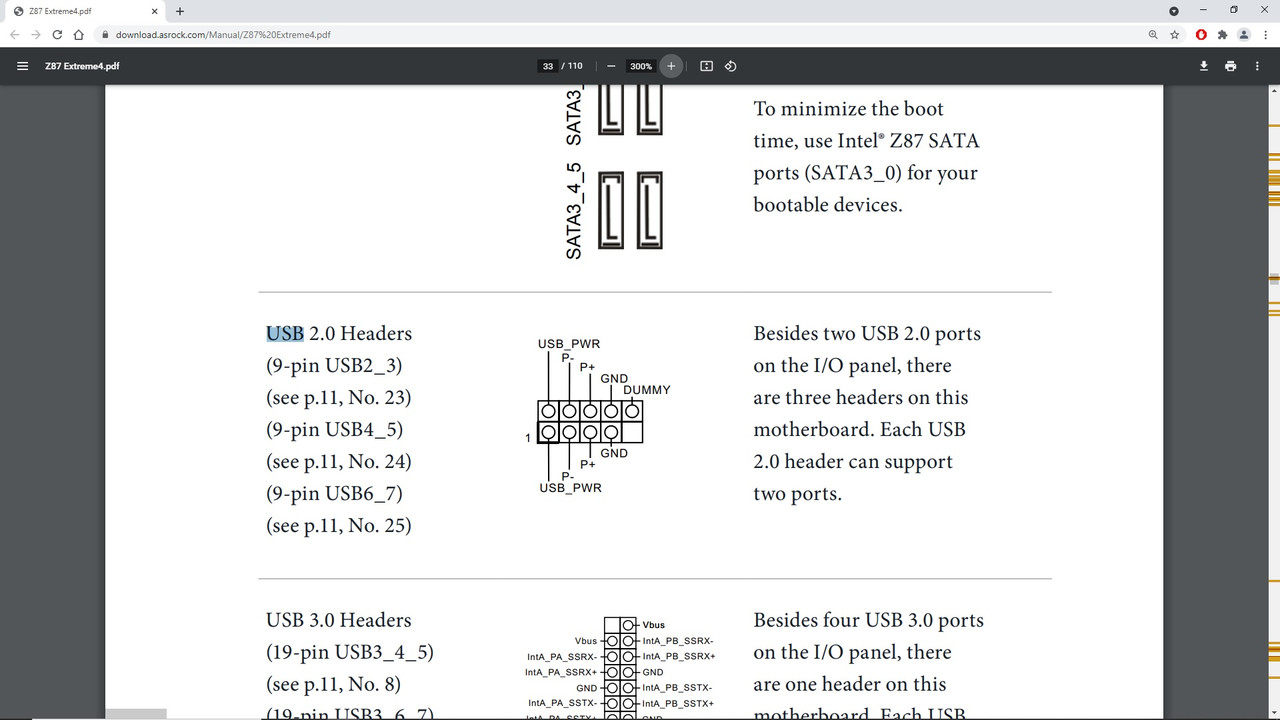
Task: Click text "(see p.11, No. 24)"
Action: click(339, 462)
